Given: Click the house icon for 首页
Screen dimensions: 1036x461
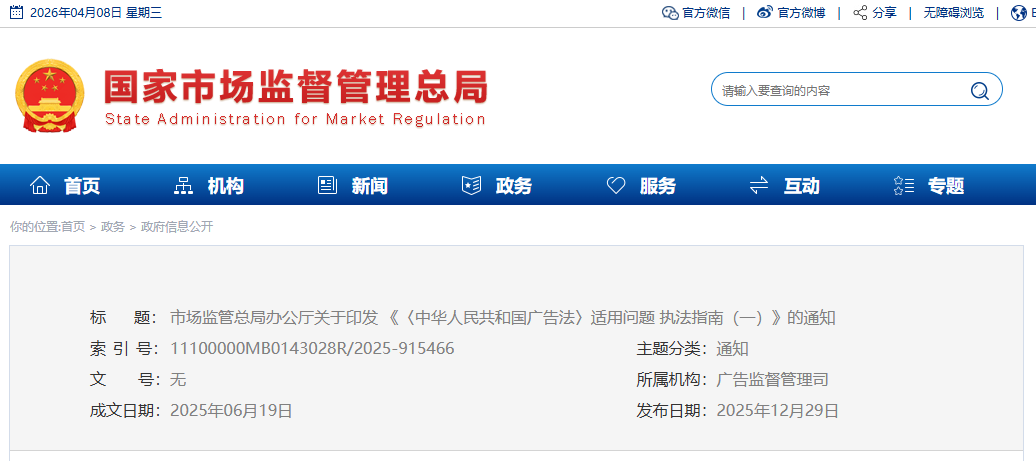Looking at the screenshot, I should pos(40,186).
